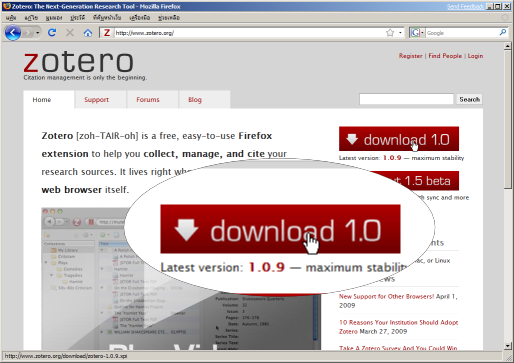Open the Register link
The height and width of the screenshot is (363, 514).
point(410,56)
